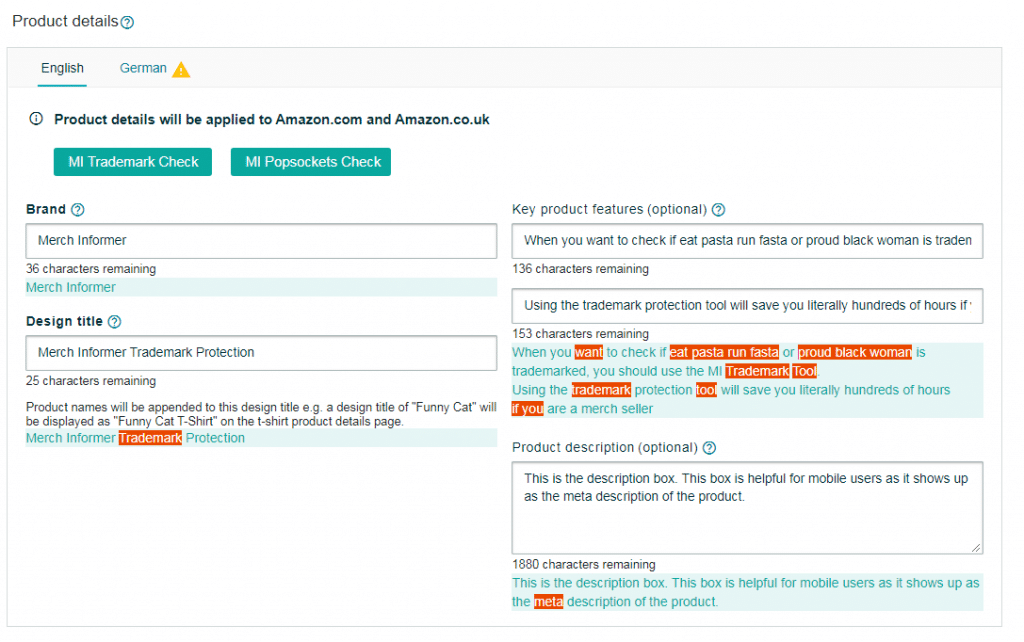Click the help icon next to Brand

[x=78, y=210]
